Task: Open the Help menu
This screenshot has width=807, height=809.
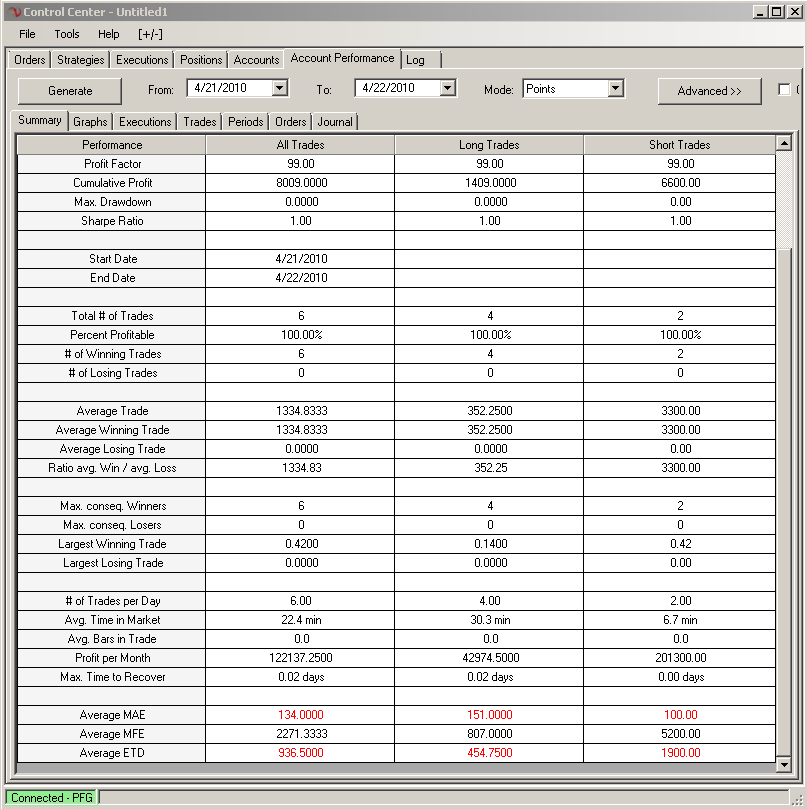Action: pyautogui.click(x=108, y=34)
